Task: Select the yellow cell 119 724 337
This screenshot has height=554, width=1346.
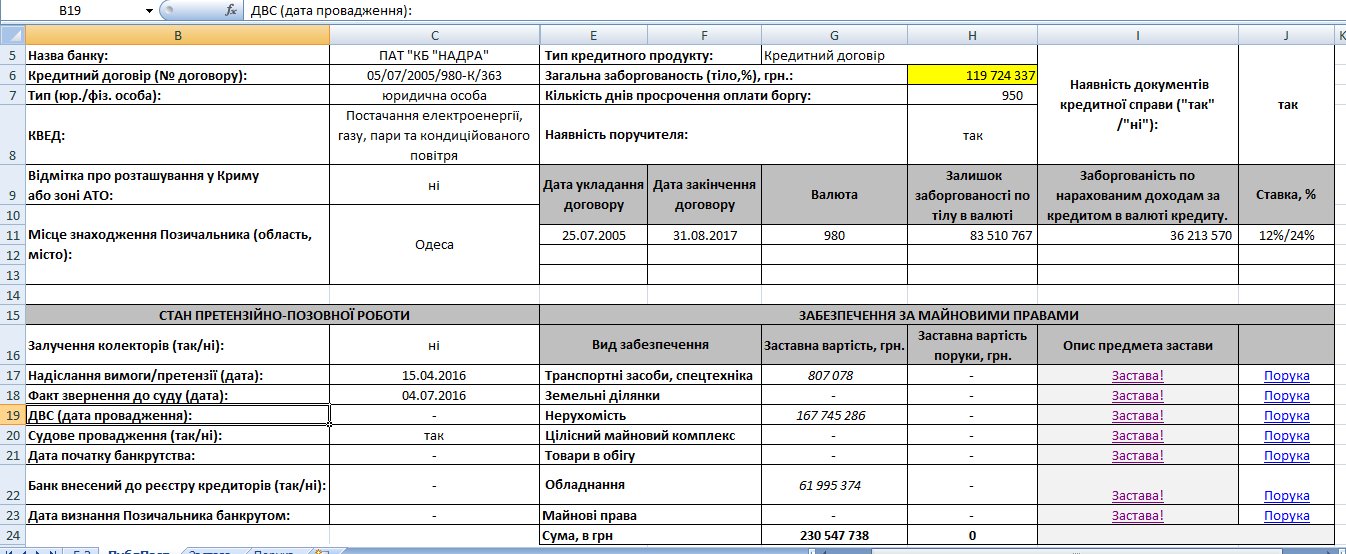Action: [x=972, y=75]
